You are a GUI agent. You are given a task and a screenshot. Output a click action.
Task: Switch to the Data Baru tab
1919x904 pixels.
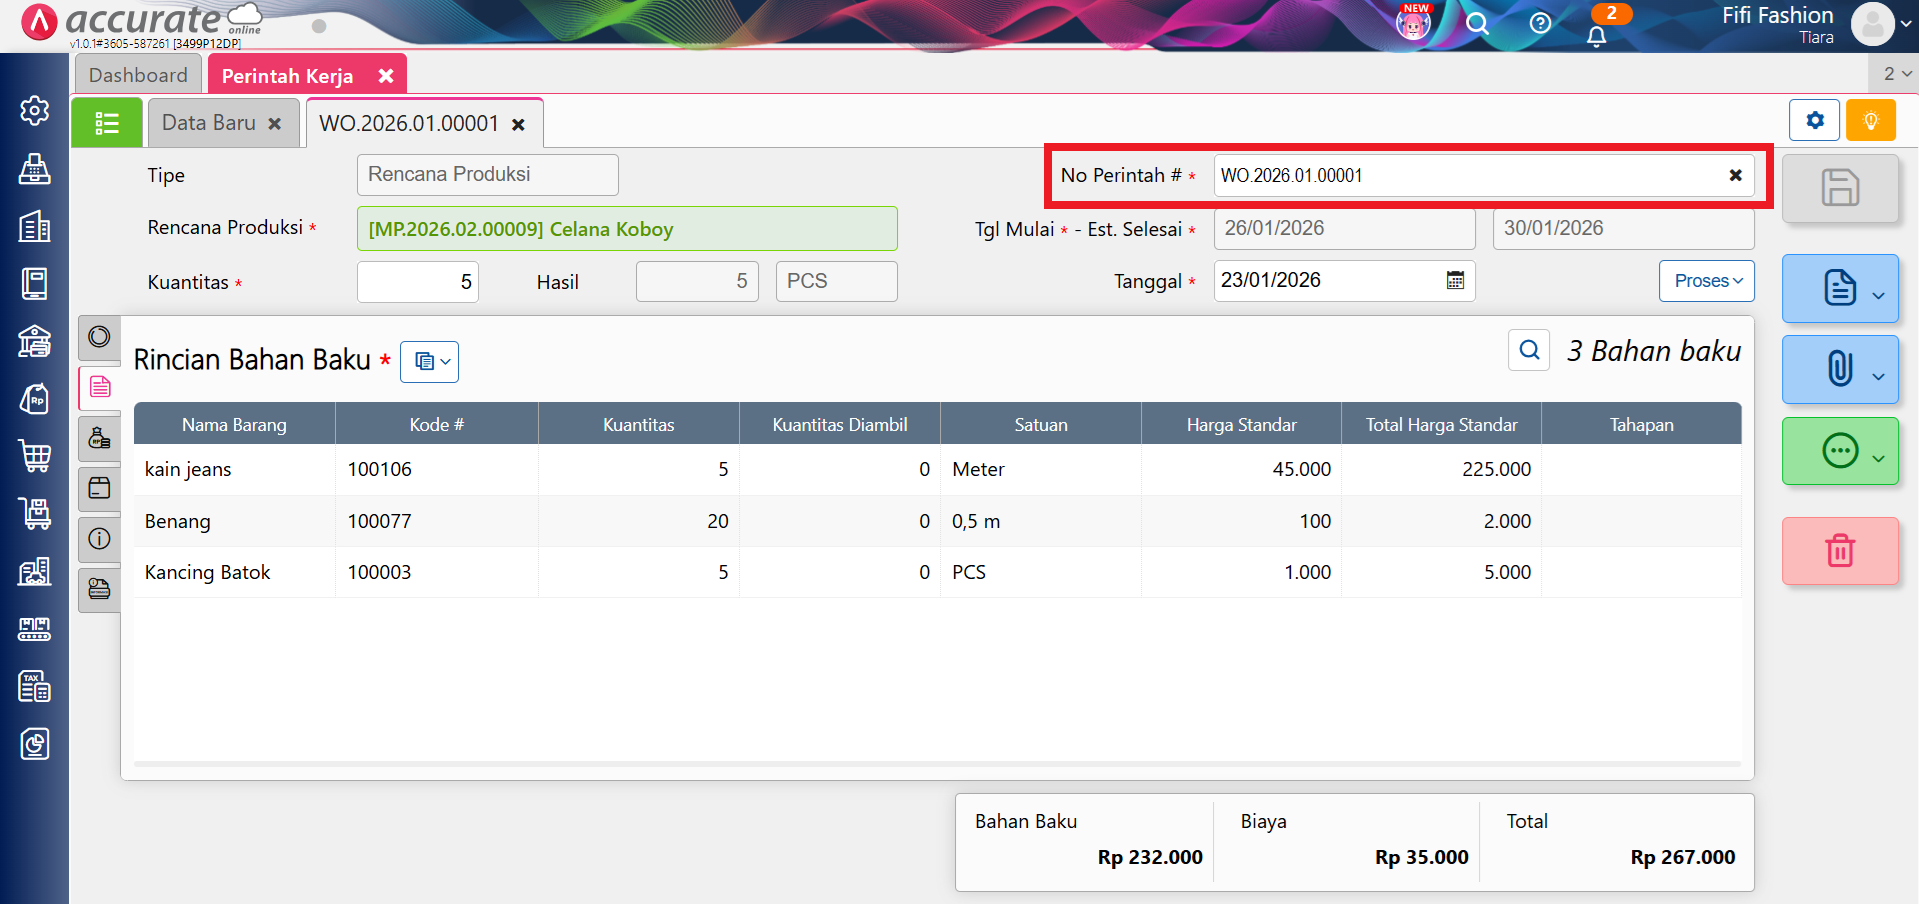pos(209,123)
